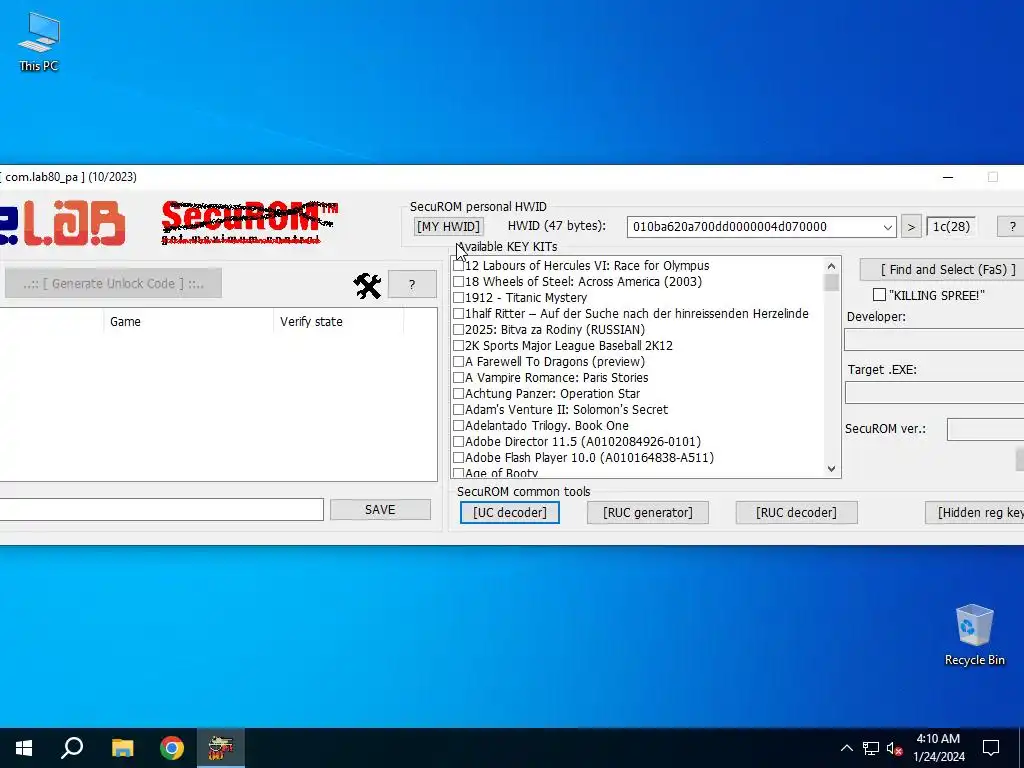This screenshot has width=1024, height=768.
Task: Expand the HWID combo box dropdown
Action: (x=888, y=227)
